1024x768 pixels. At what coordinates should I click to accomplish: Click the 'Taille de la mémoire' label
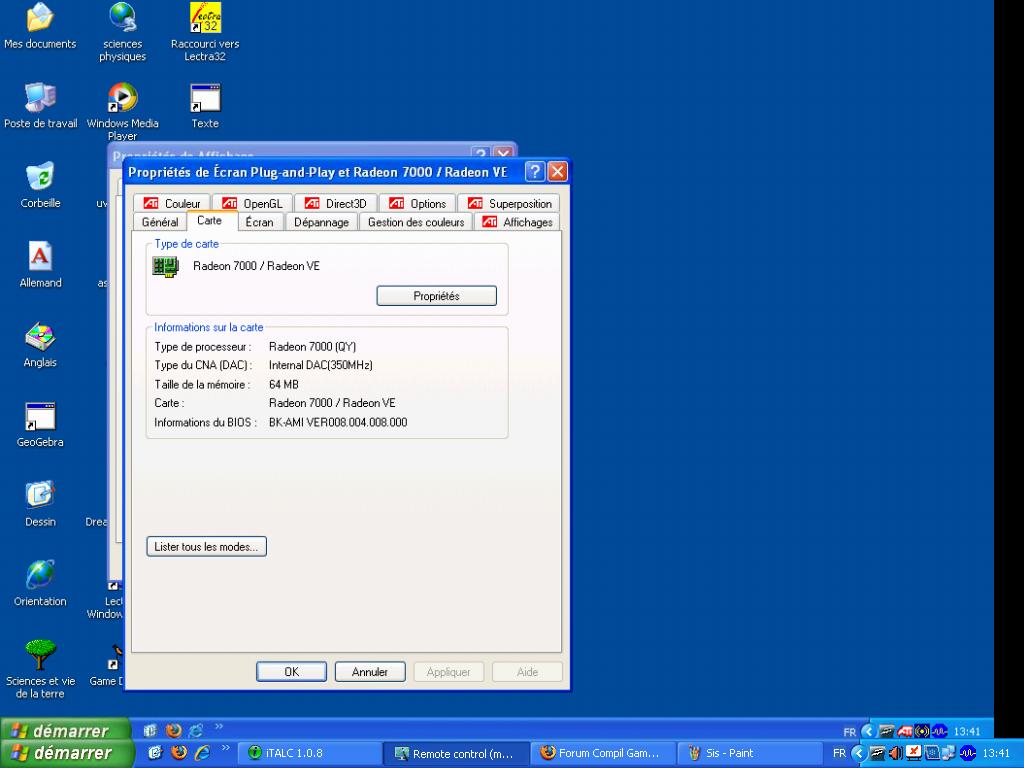pos(202,385)
